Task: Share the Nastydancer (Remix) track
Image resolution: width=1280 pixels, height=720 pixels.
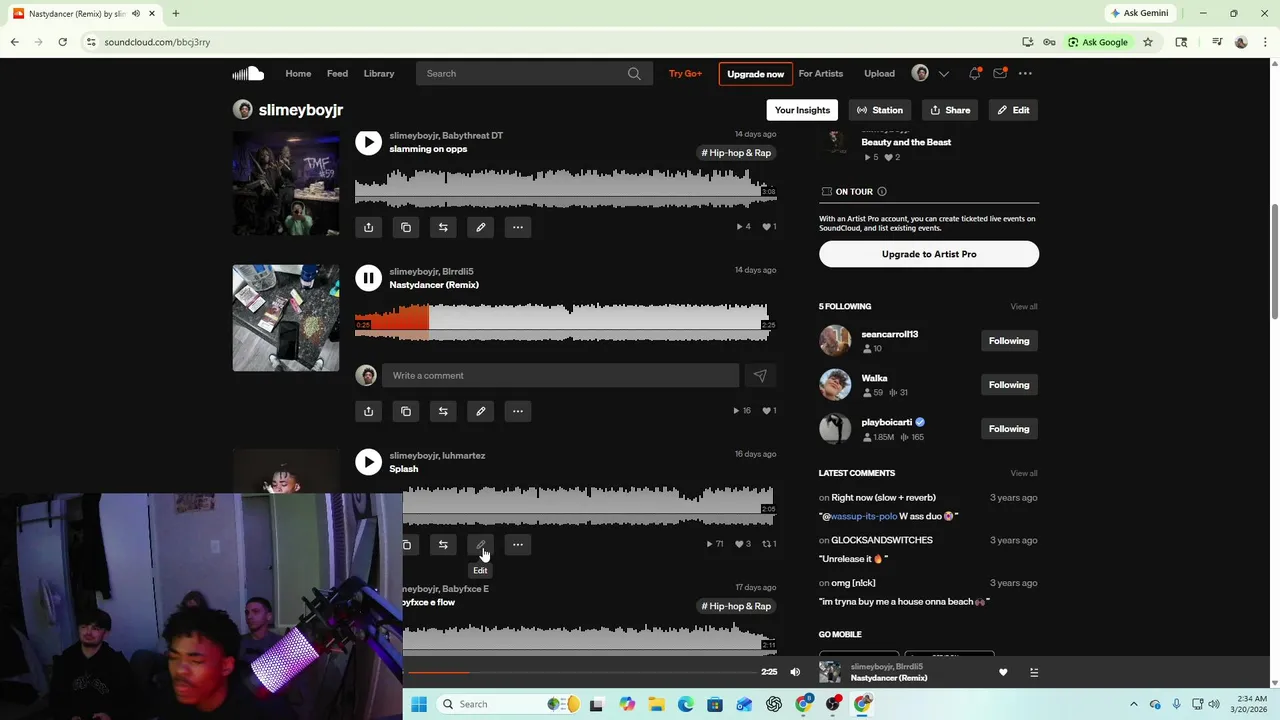Action: (368, 411)
